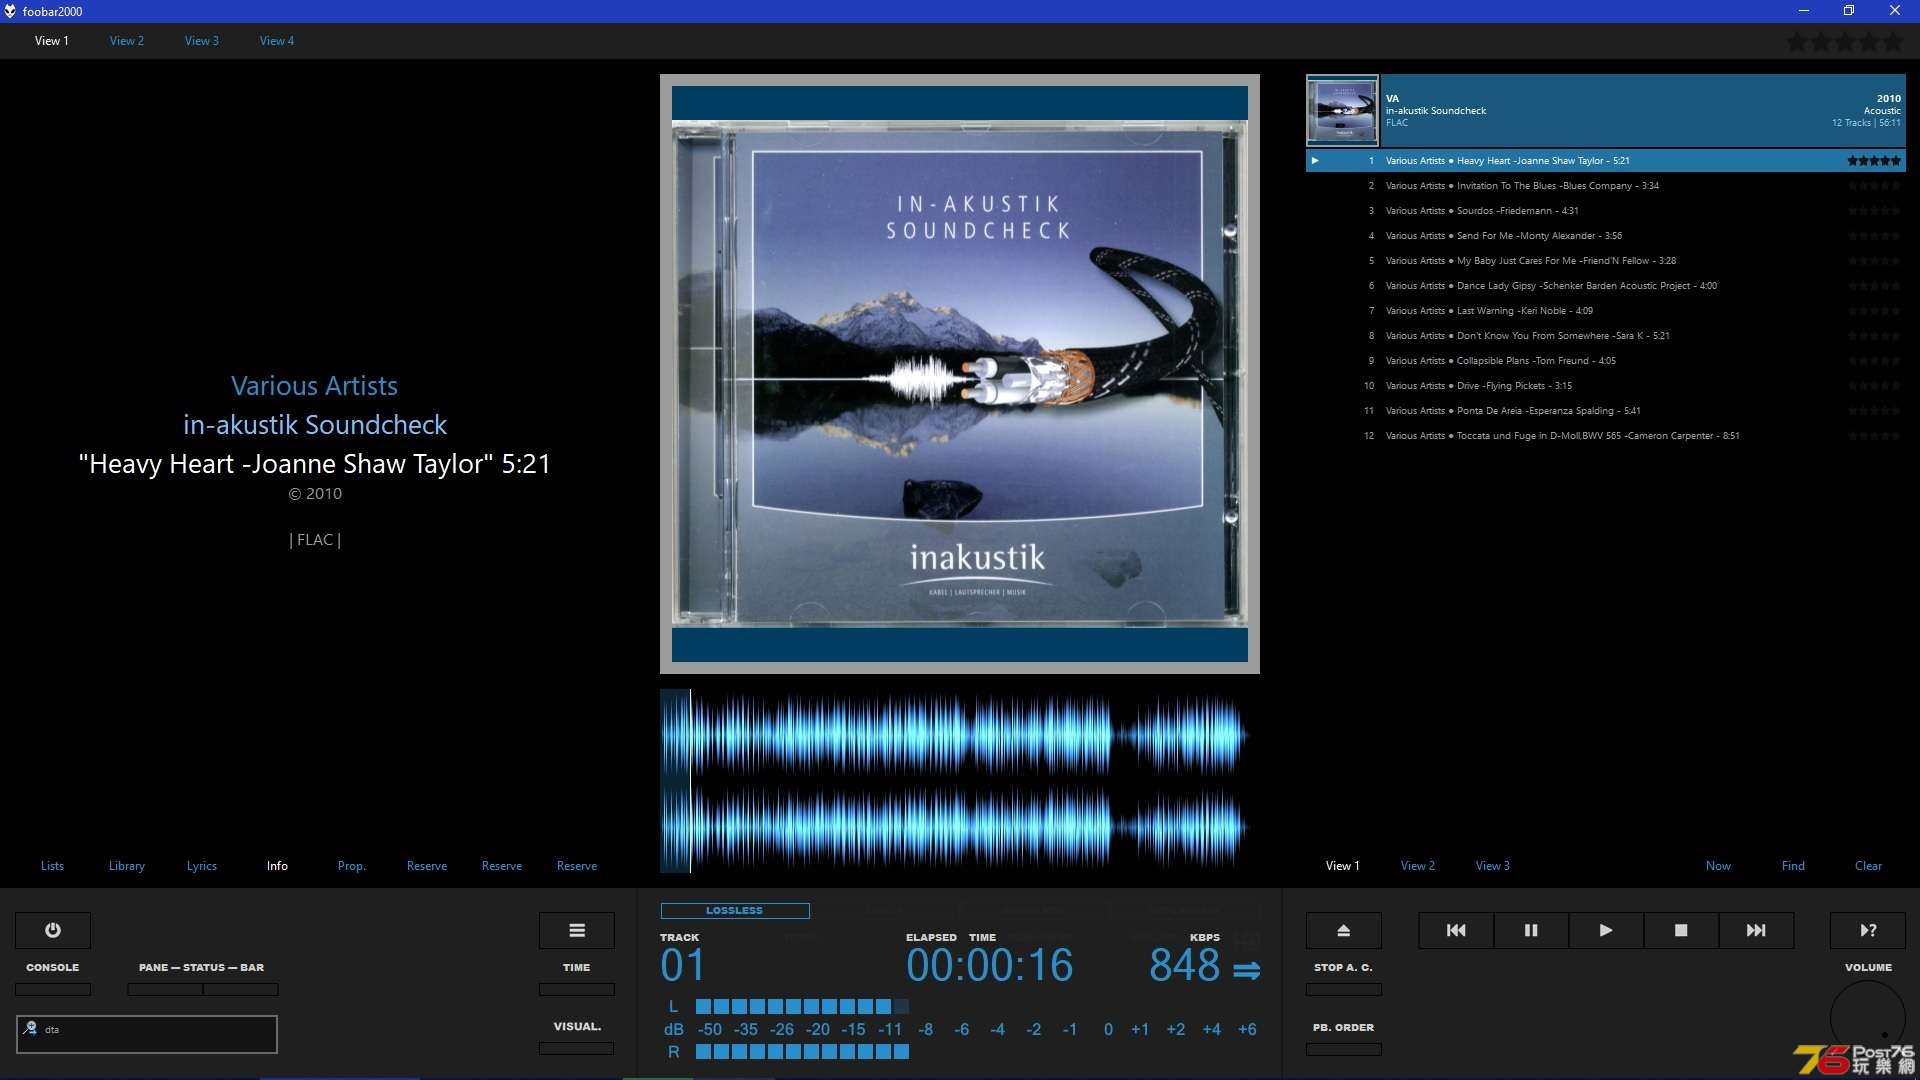Click the stop button
1920x1080 pixels.
(1680, 930)
